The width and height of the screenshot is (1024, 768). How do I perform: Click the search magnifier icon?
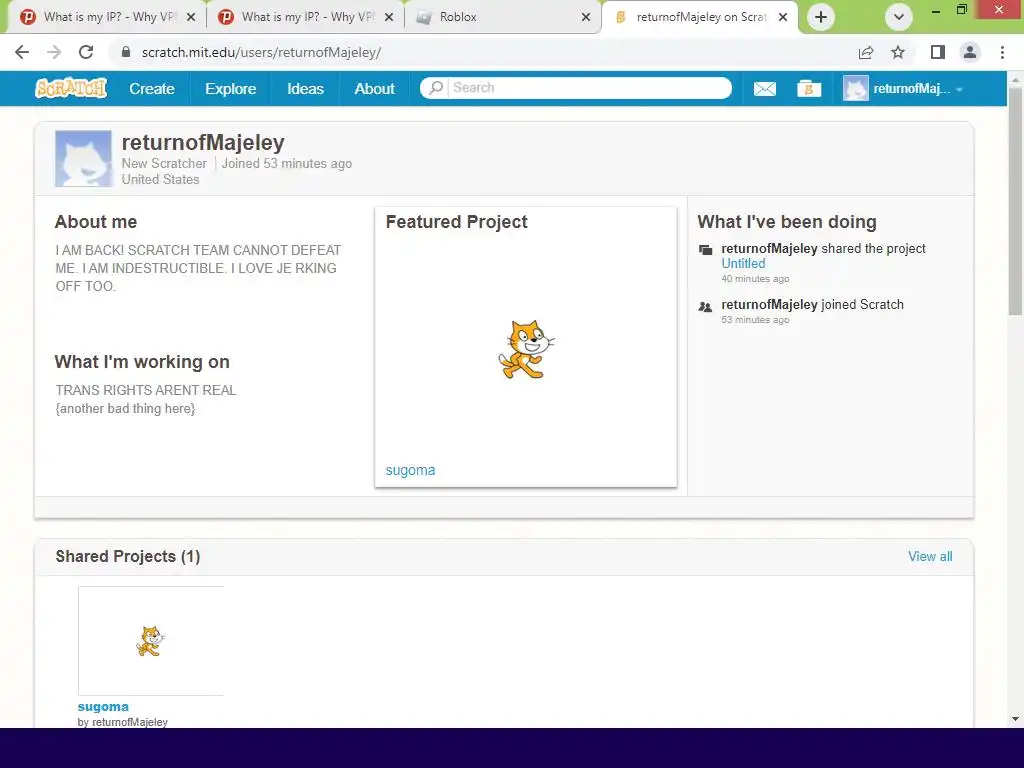pos(436,88)
